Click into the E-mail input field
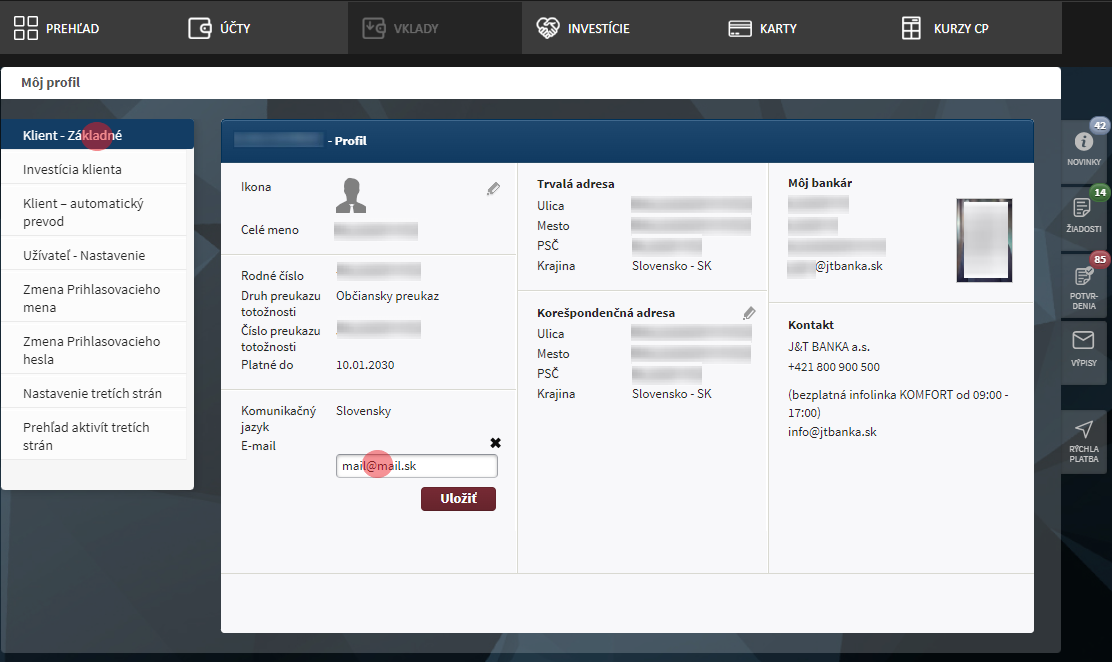 (x=416, y=466)
